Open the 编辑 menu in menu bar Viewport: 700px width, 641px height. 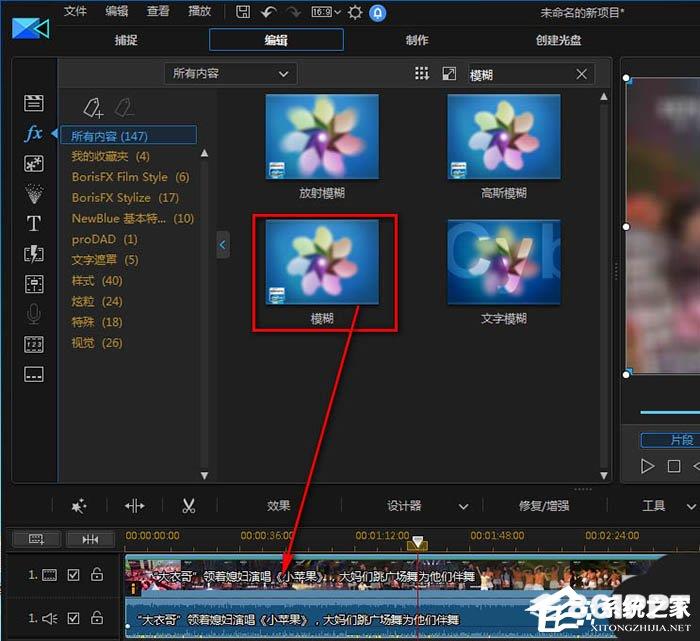click(x=117, y=11)
